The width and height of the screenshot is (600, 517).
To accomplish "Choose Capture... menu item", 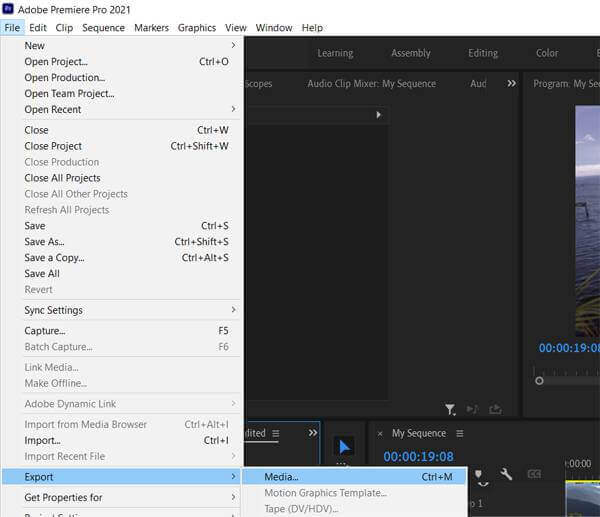I will (x=122, y=331).
